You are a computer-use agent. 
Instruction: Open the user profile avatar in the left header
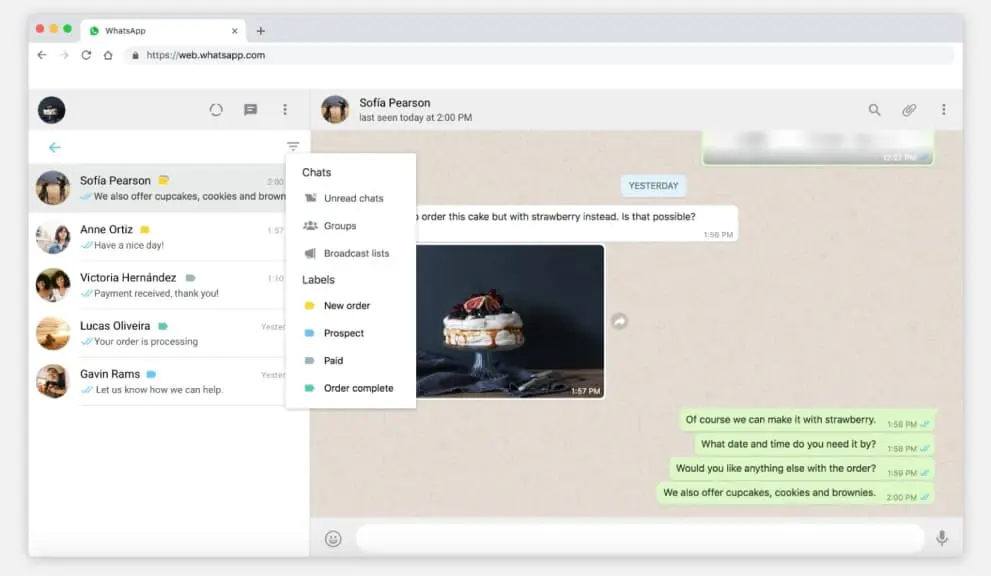(52, 110)
